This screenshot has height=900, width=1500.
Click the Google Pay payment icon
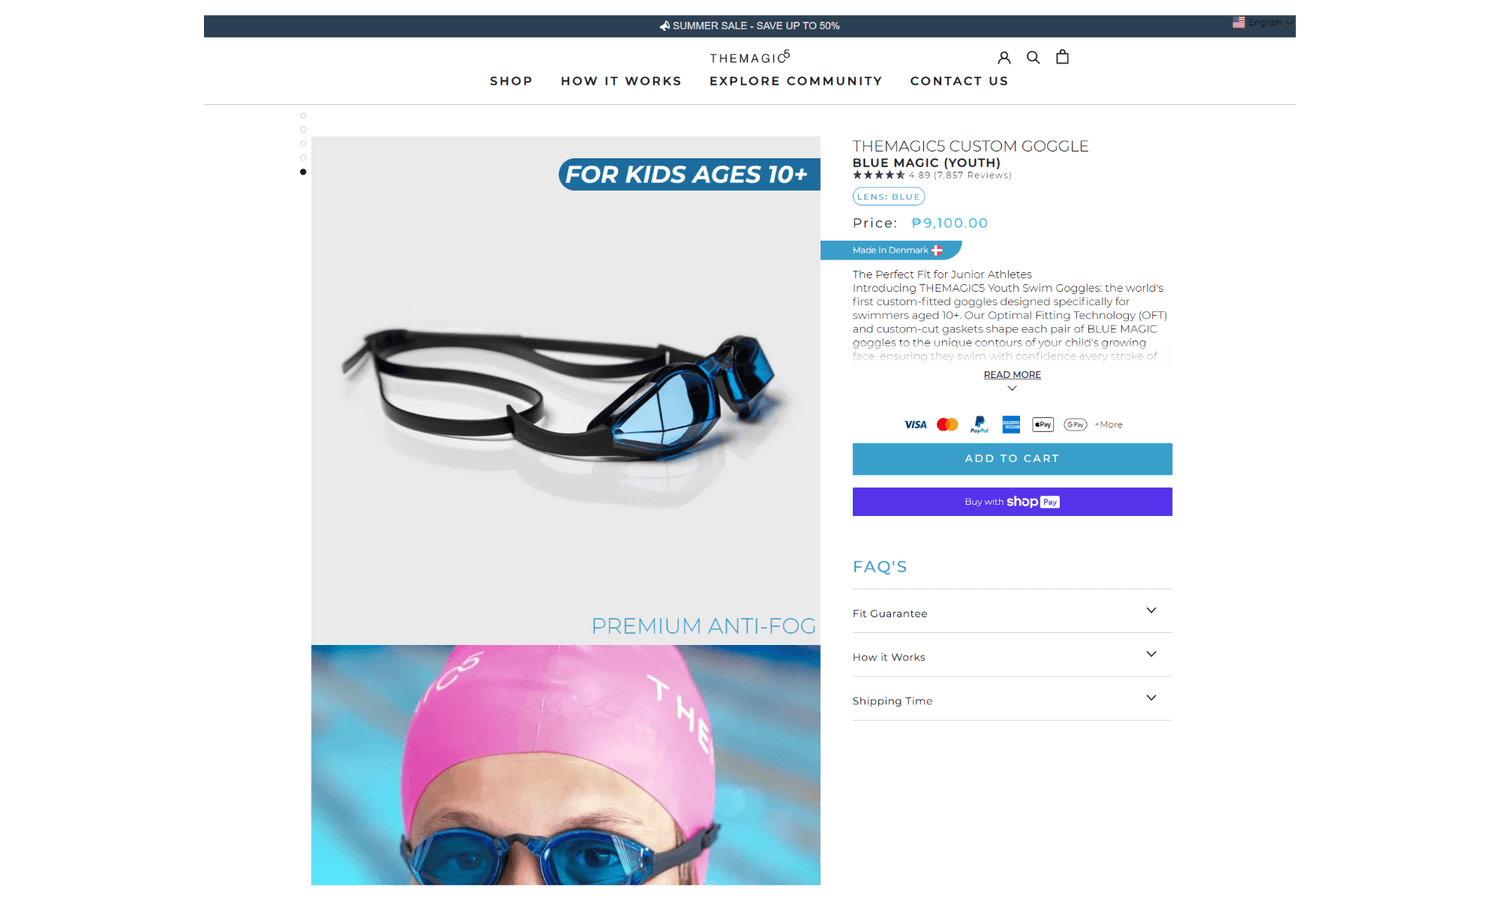[x=1075, y=425]
